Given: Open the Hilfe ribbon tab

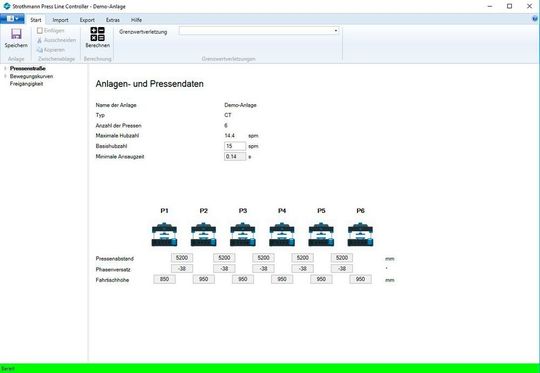Looking at the screenshot, I should click(136, 20).
